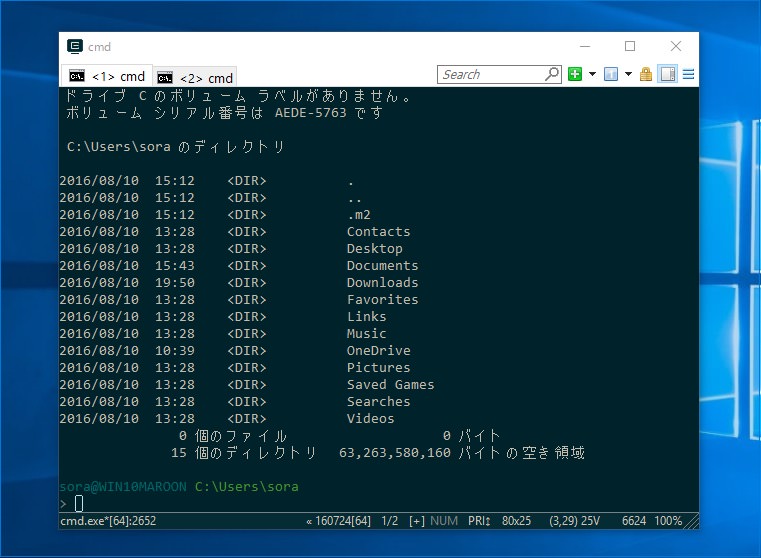Image resolution: width=761 pixels, height=558 pixels.
Task: Click the Desktop directory name
Action: pos(375,249)
